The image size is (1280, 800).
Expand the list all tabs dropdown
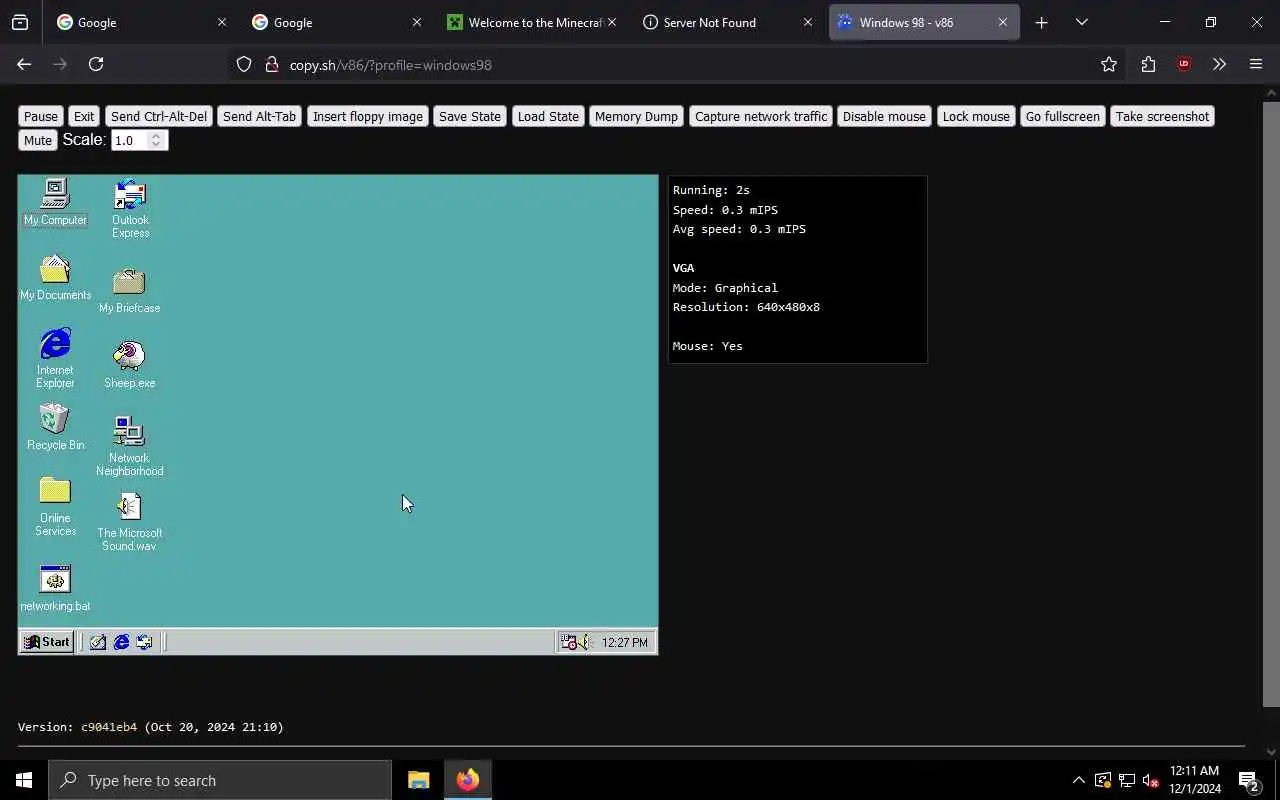tap(1082, 22)
